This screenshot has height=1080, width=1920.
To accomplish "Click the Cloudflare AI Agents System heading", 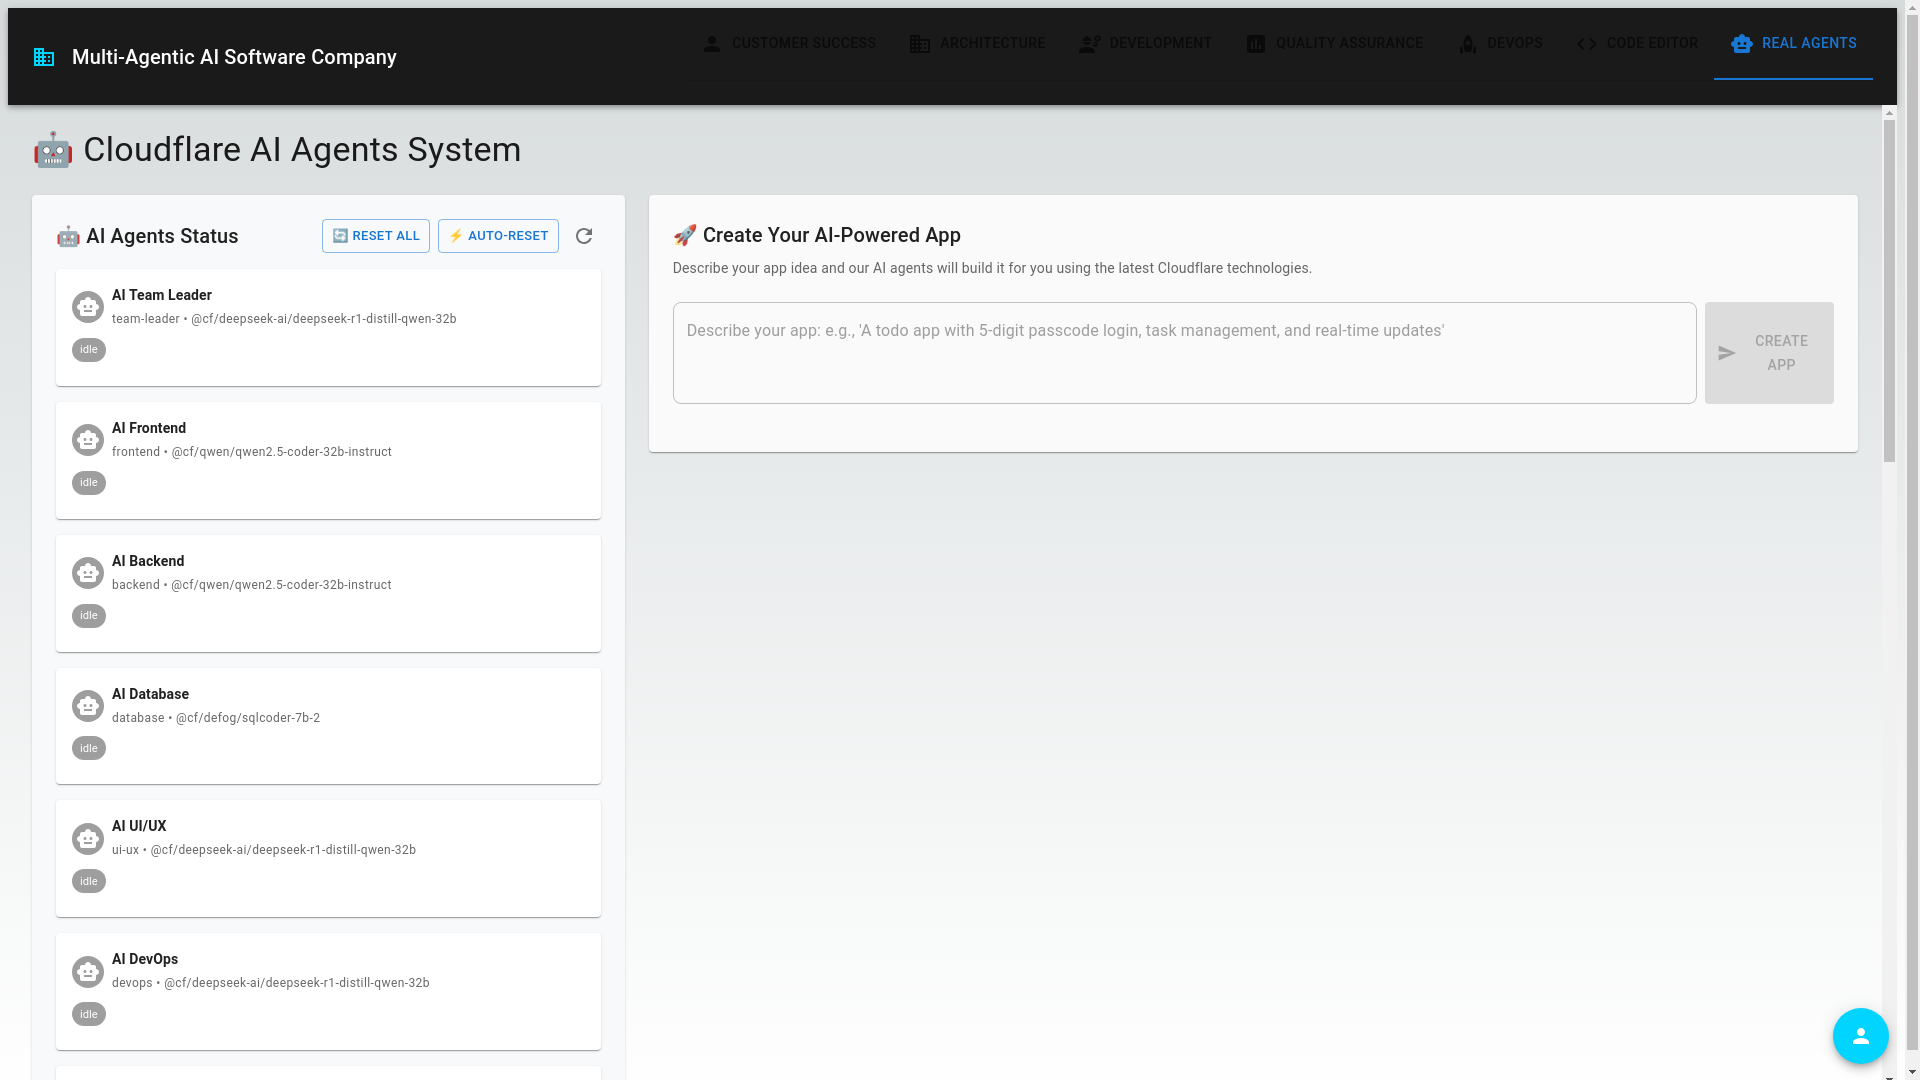I will tap(277, 150).
